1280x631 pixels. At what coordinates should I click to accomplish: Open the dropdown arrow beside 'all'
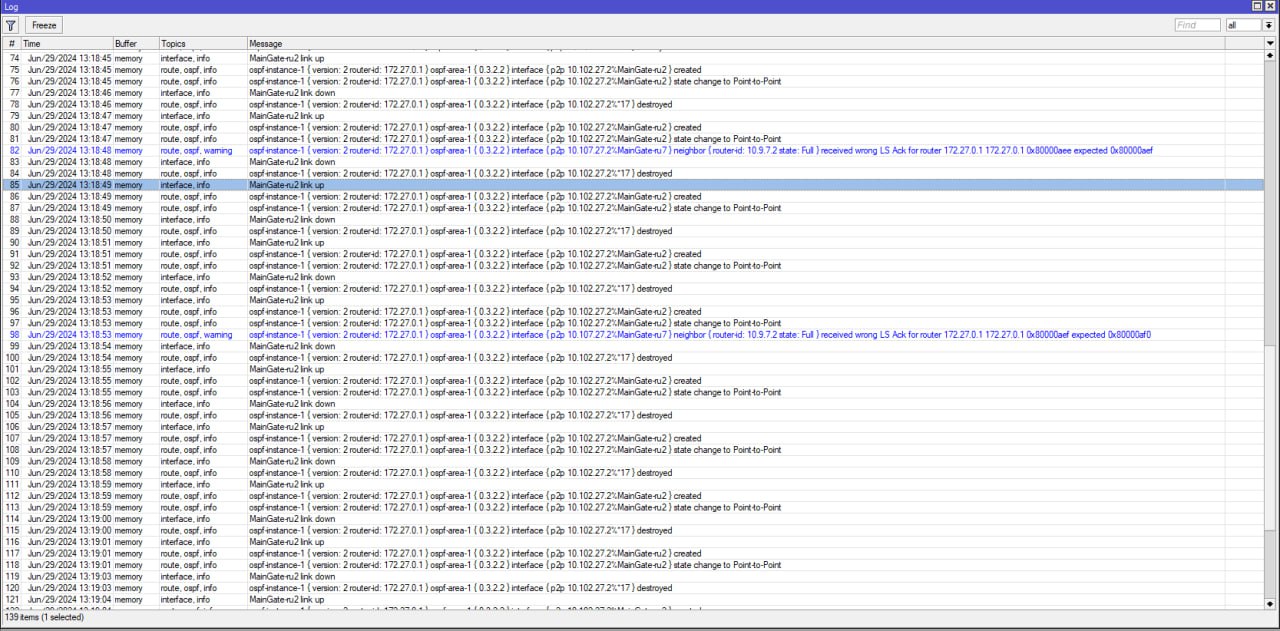click(x=1269, y=25)
